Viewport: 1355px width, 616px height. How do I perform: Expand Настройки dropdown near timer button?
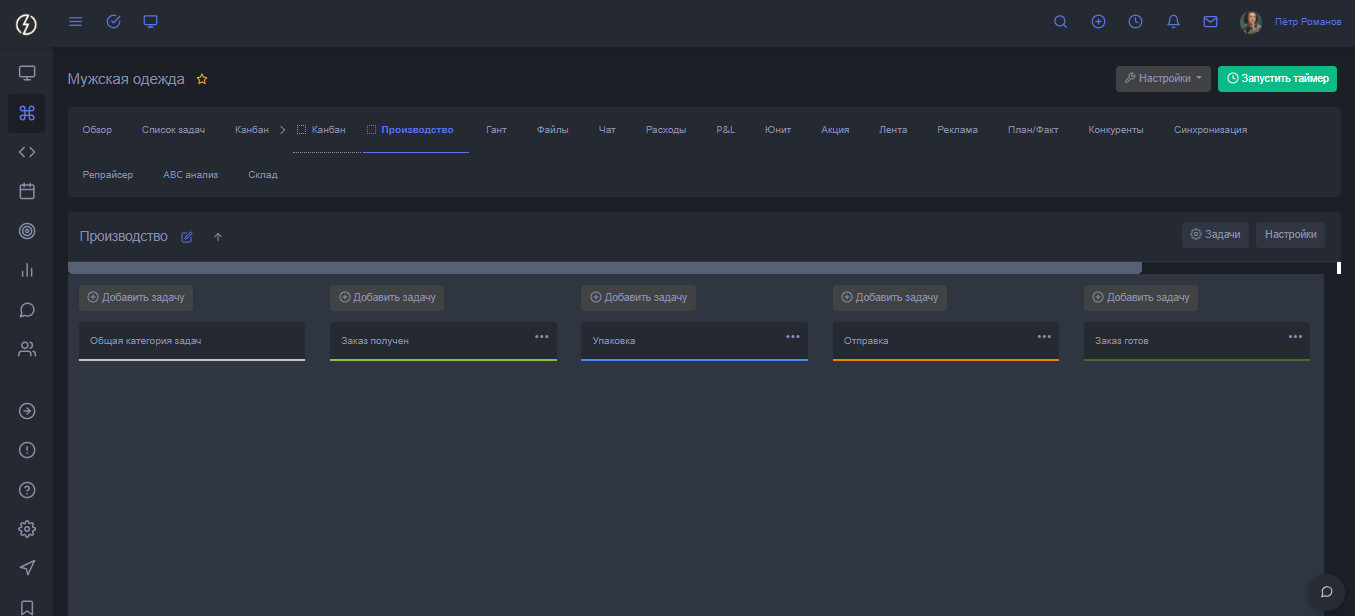click(x=1163, y=79)
